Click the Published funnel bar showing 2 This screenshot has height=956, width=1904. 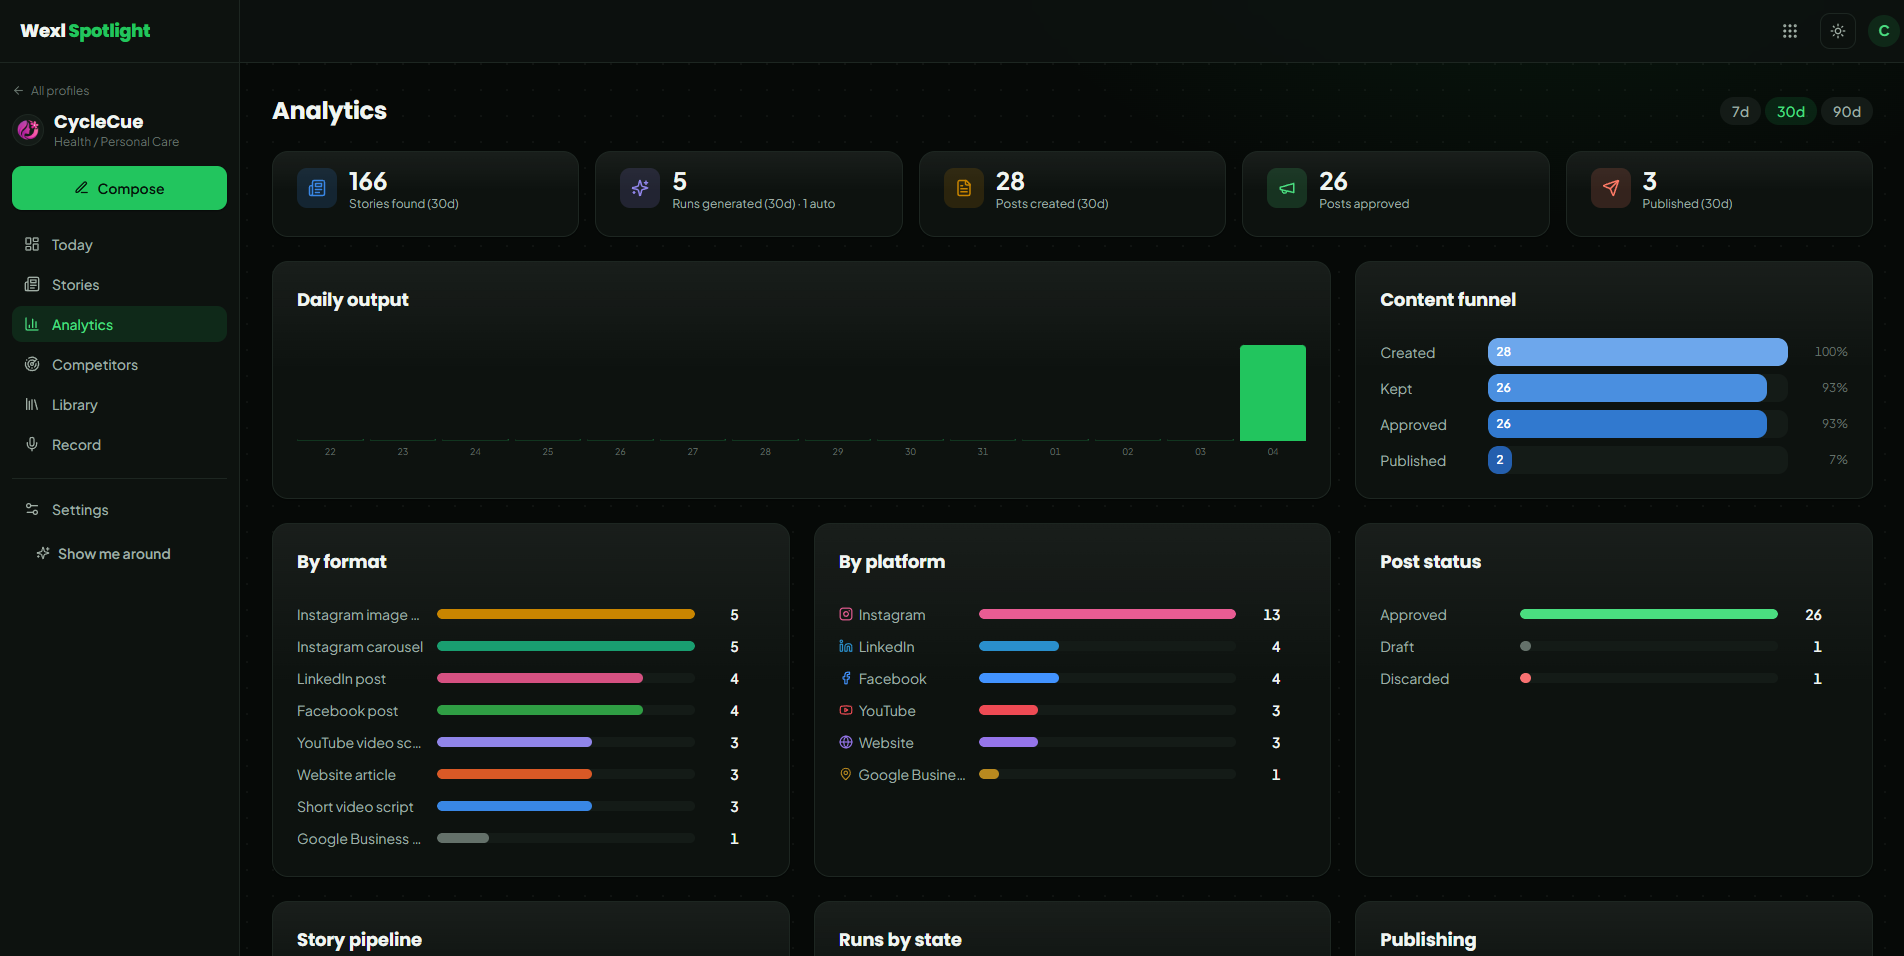(x=1499, y=460)
